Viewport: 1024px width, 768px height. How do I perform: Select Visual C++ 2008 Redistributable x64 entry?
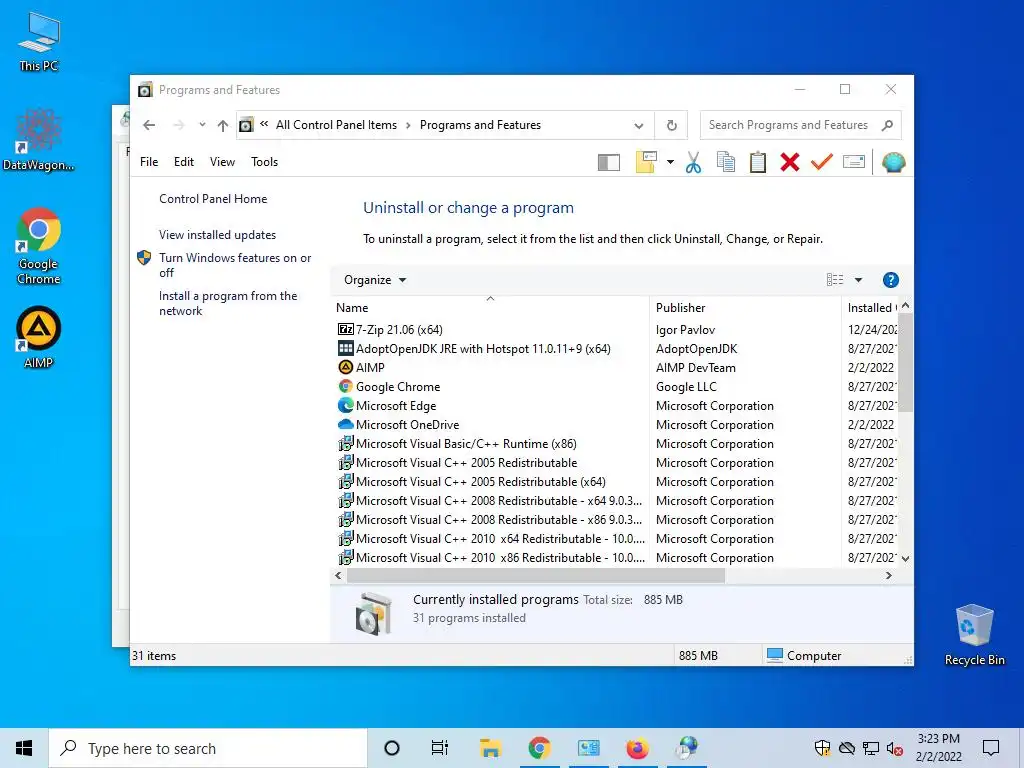coord(490,501)
